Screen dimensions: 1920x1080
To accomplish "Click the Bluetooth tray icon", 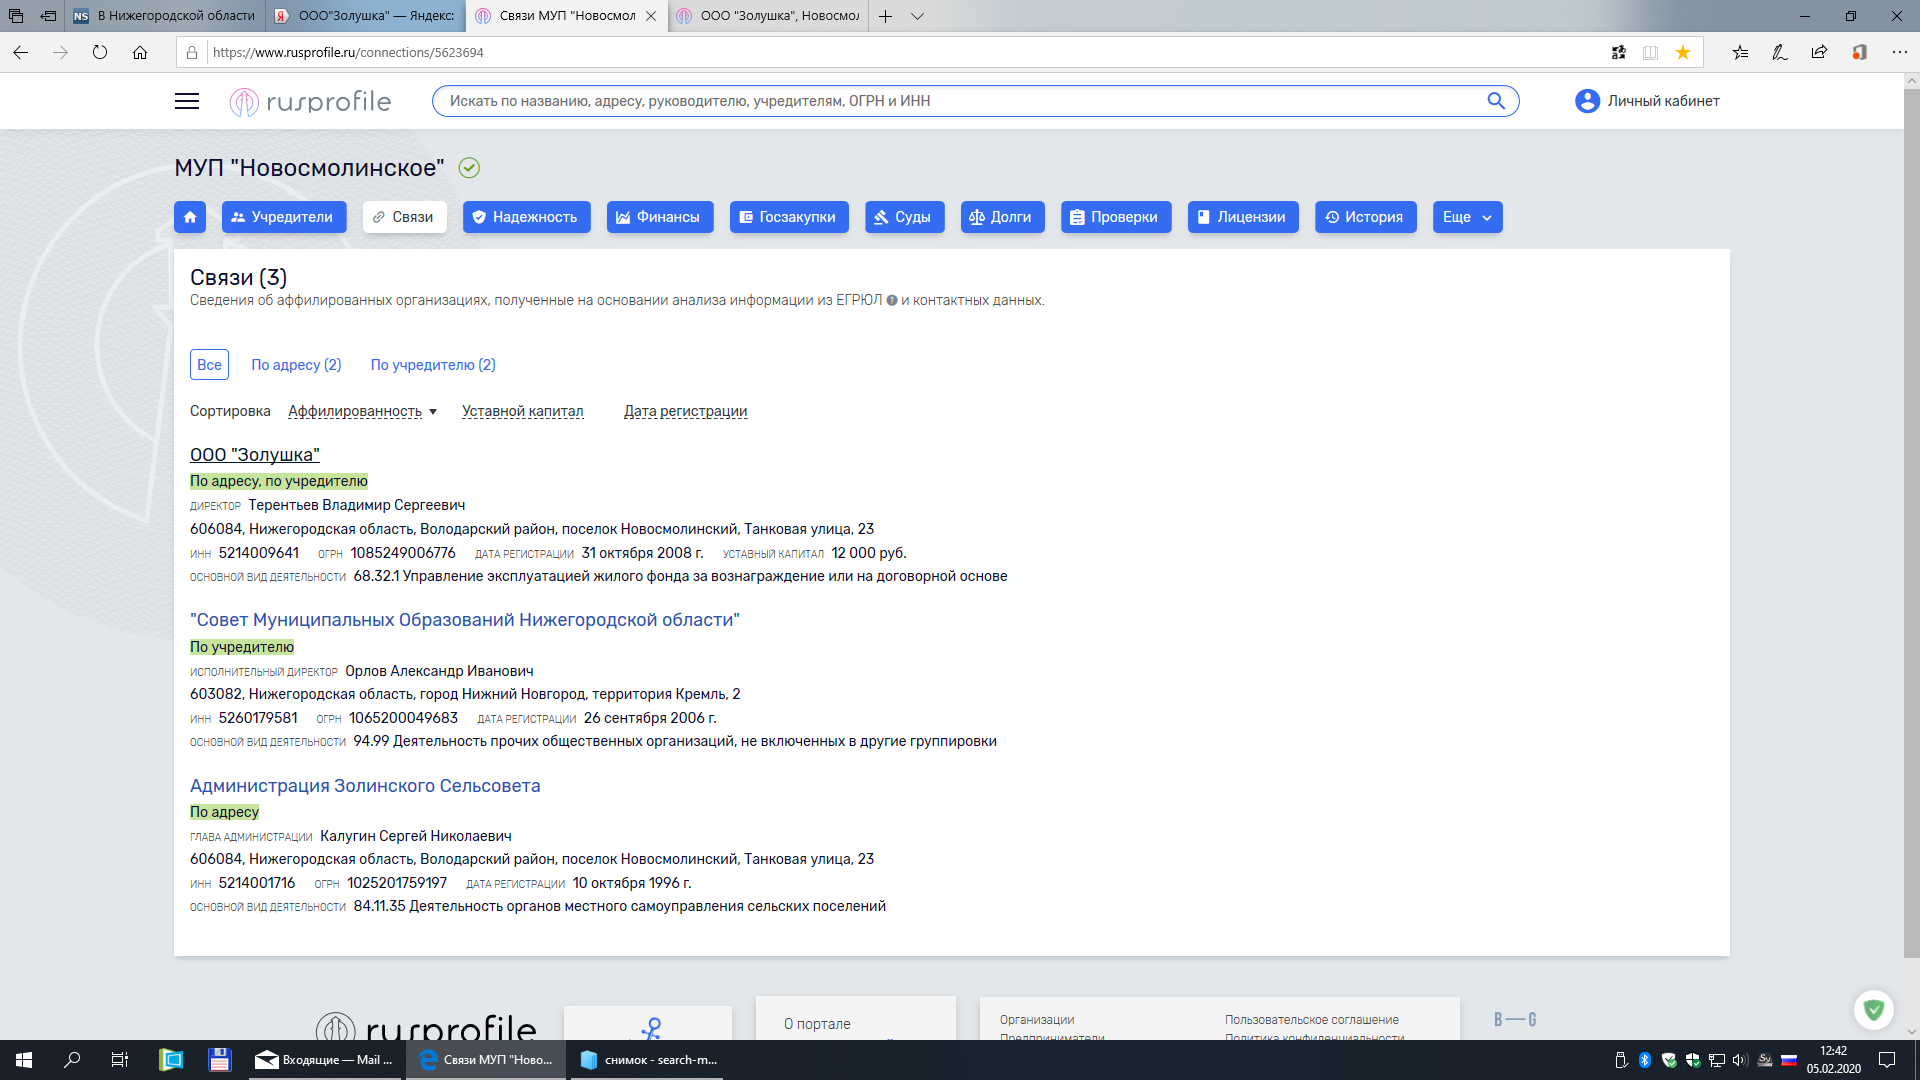I will click(x=1645, y=1060).
